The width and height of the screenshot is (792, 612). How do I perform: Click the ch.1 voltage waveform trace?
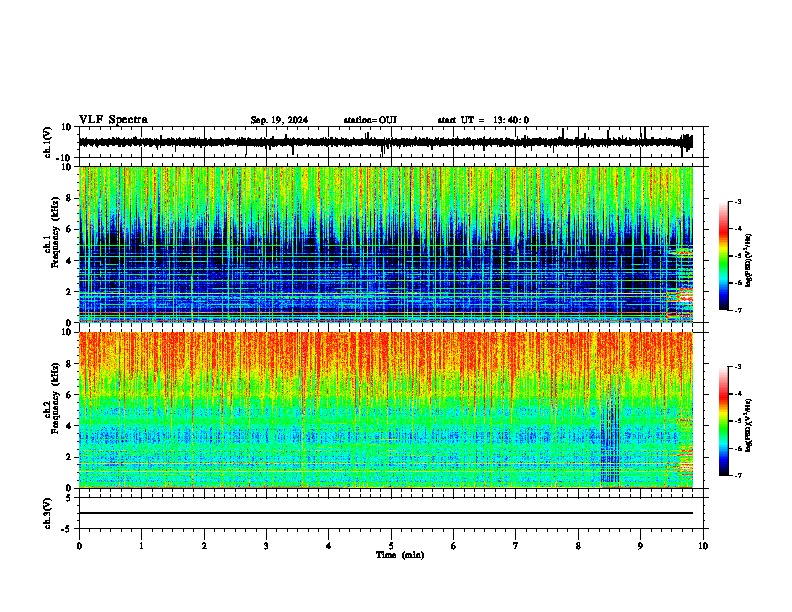385,142
